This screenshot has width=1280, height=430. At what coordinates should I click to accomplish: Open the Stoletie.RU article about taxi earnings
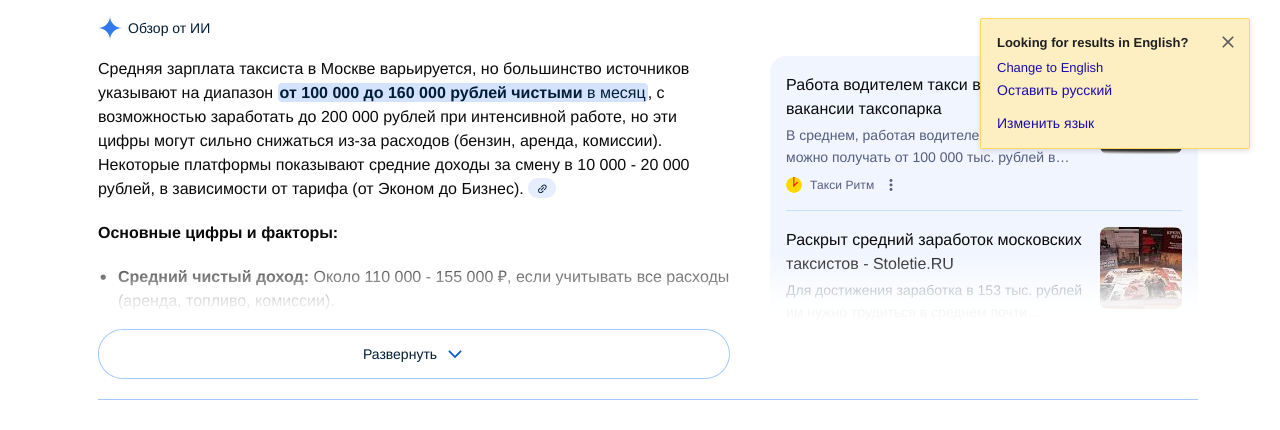933,252
